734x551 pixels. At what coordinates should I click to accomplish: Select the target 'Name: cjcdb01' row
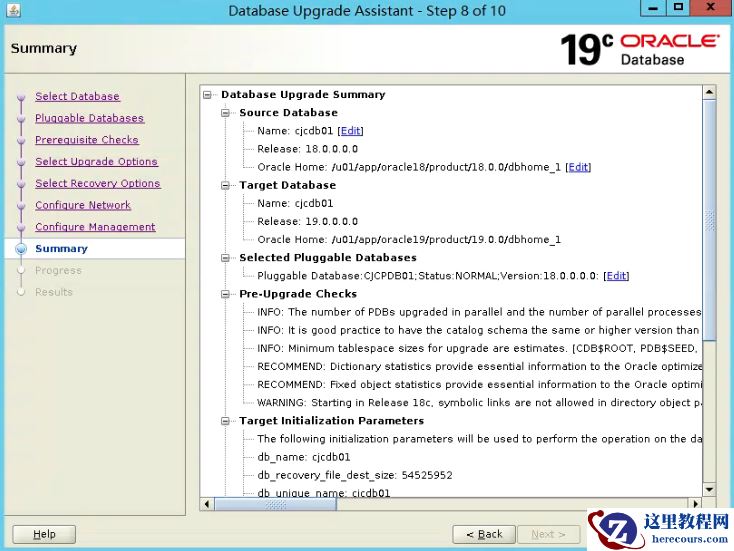[295, 204]
